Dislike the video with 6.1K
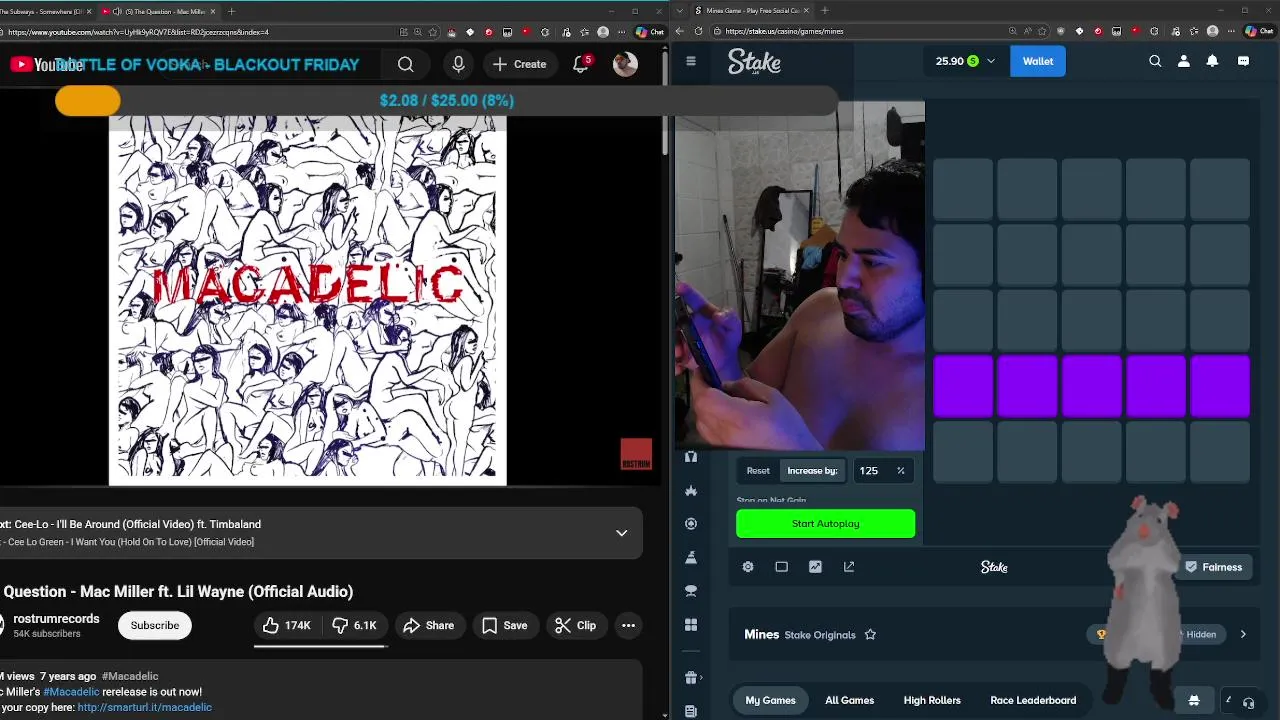1280x720 pixels. 354,625
